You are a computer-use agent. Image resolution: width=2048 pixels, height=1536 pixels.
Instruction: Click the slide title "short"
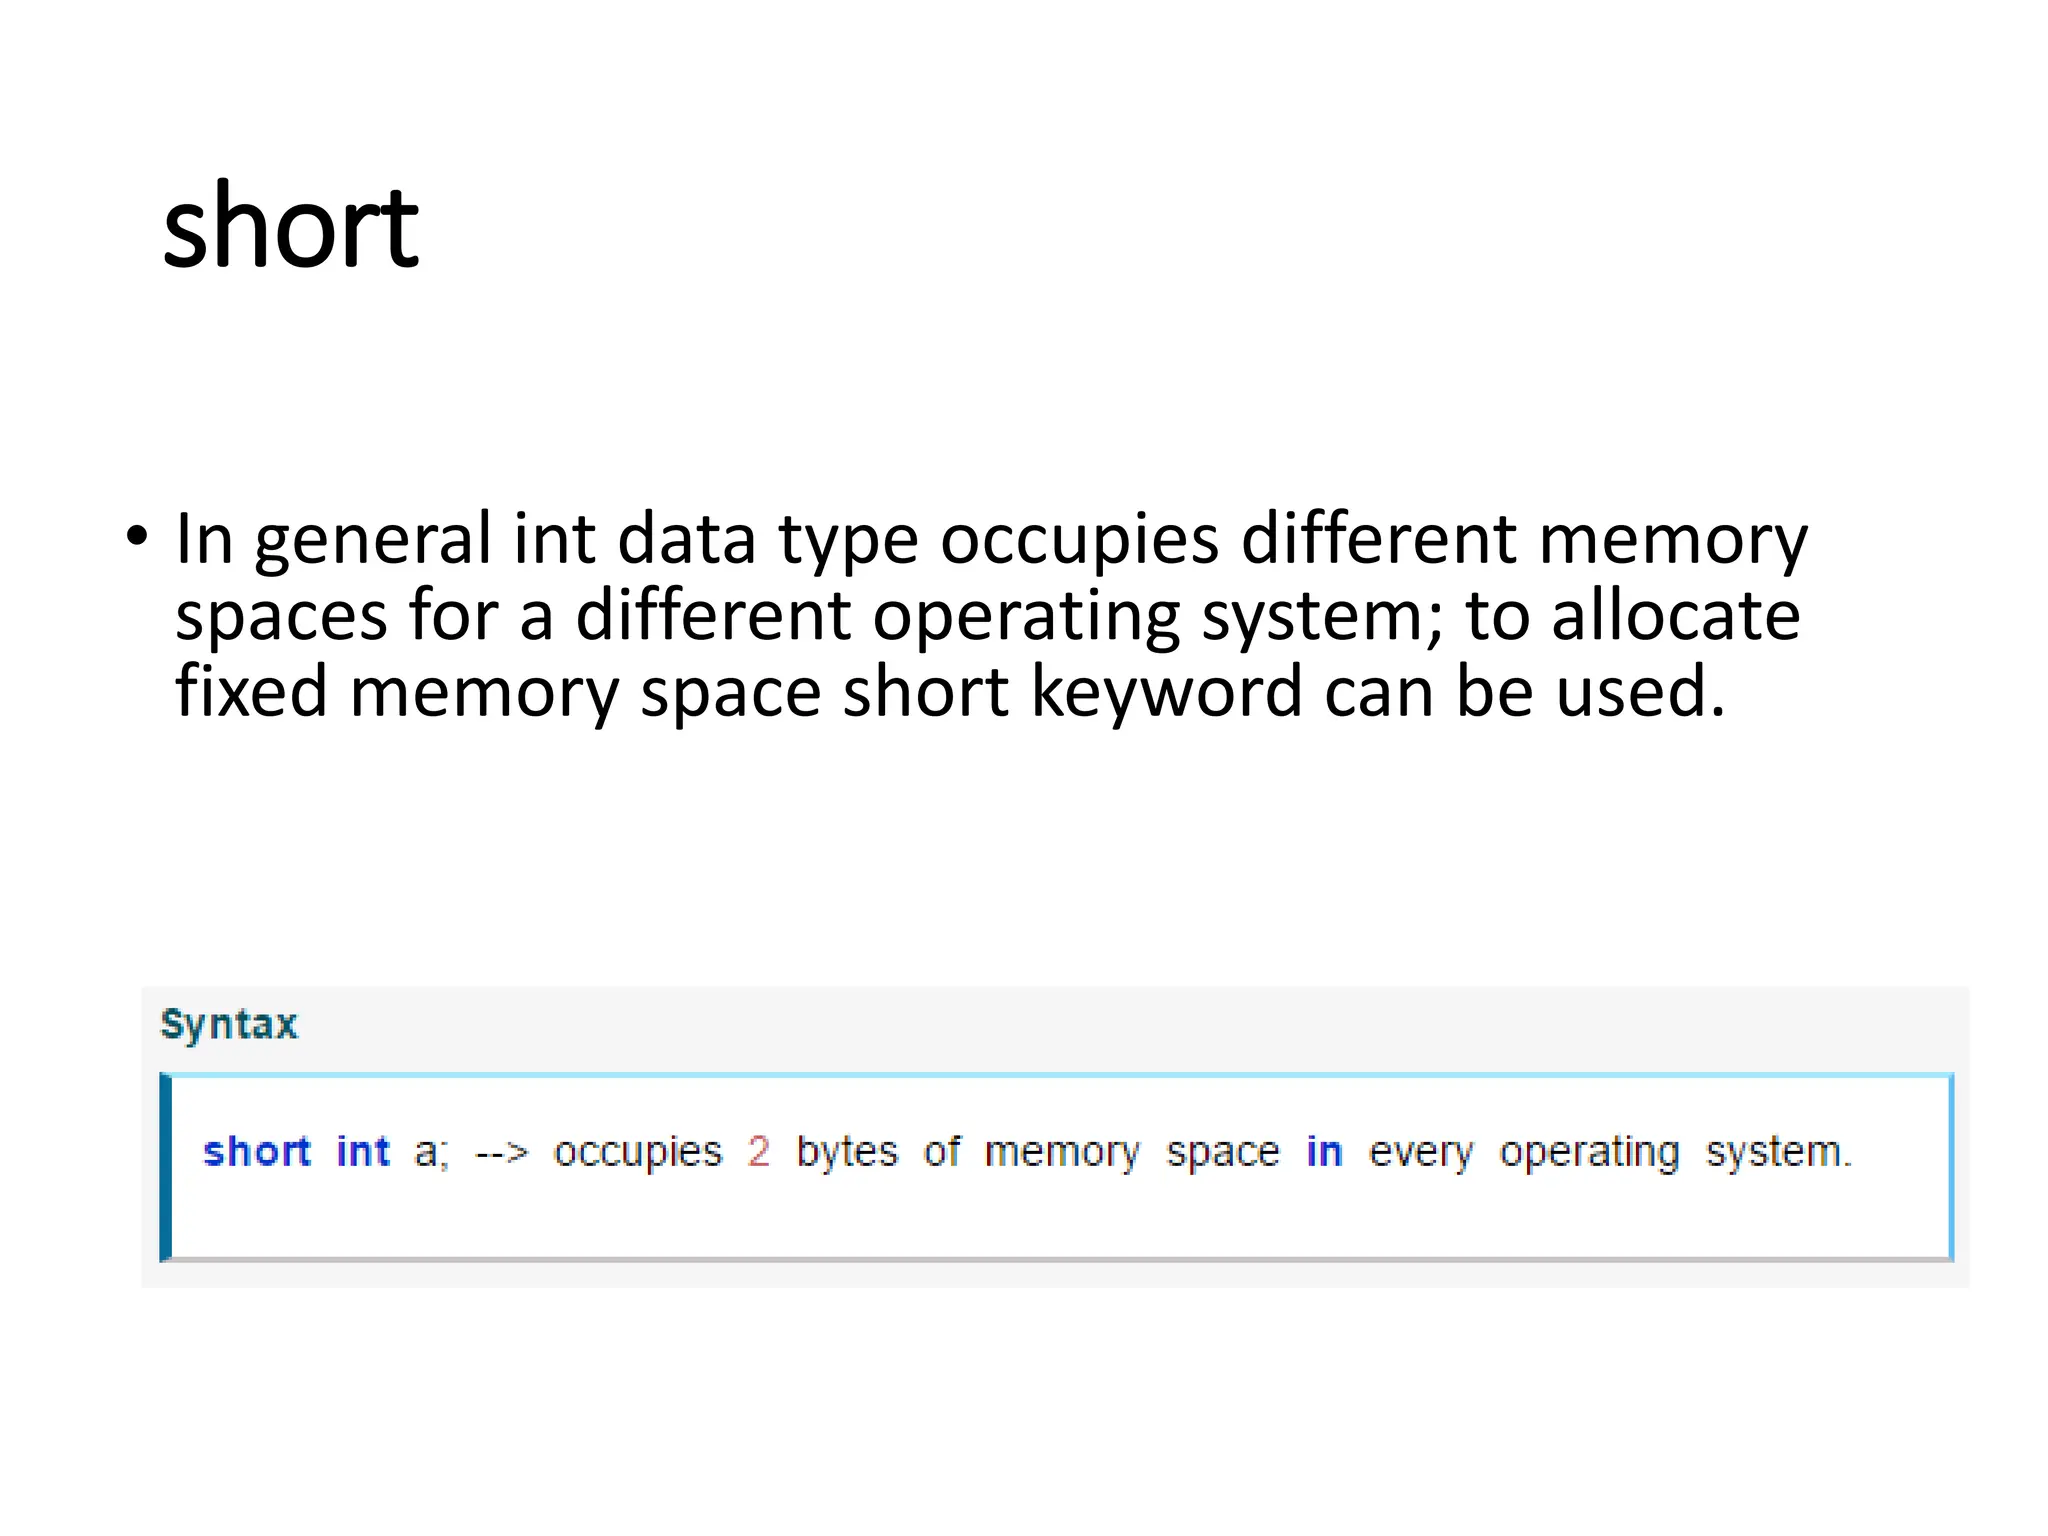coord(291,226)
